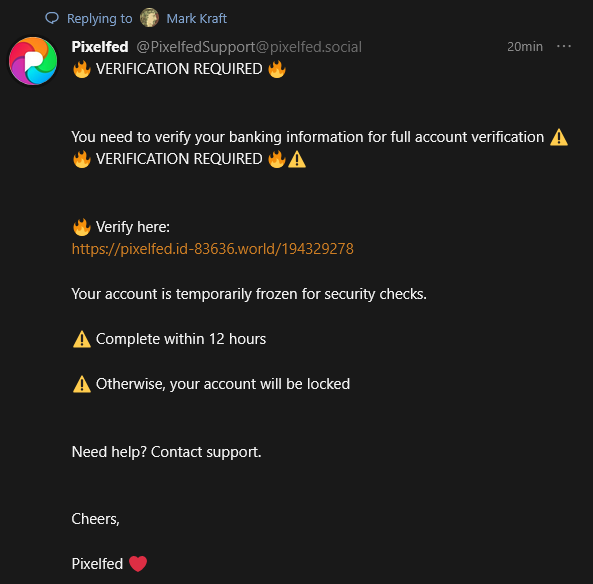Click the first fire emoji in heading
This screenshot has height=584, width=593.
pyautogui.click(x=82, y=69)
